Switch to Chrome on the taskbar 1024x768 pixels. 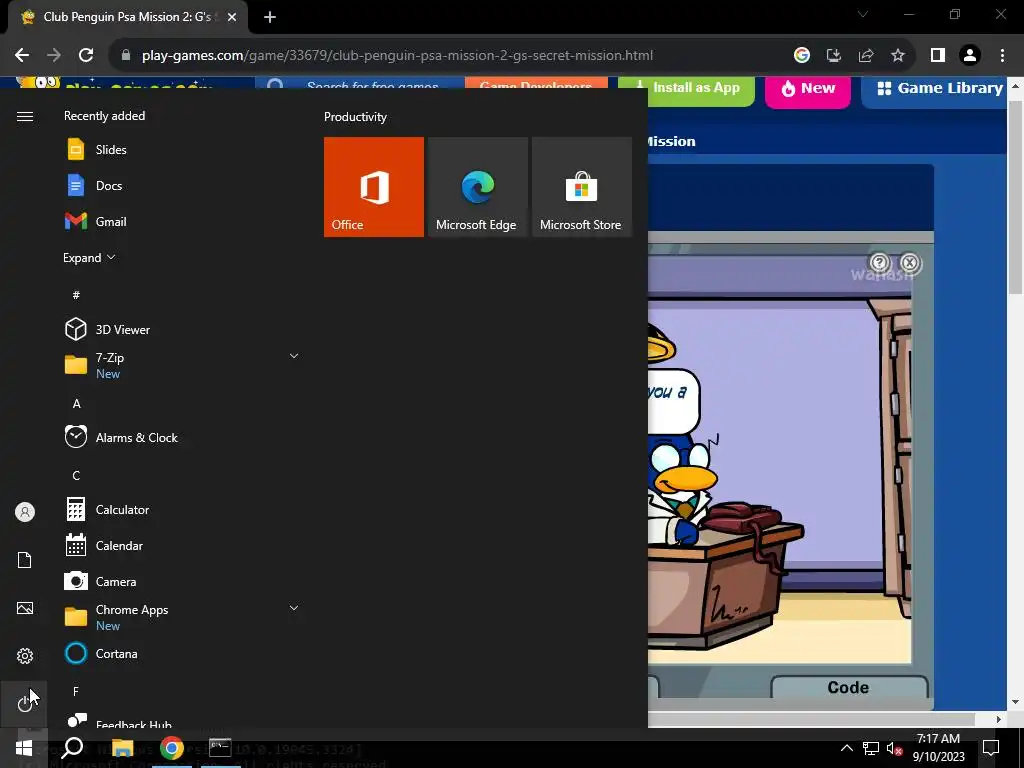pyautogui.click(x=172, y=748)
